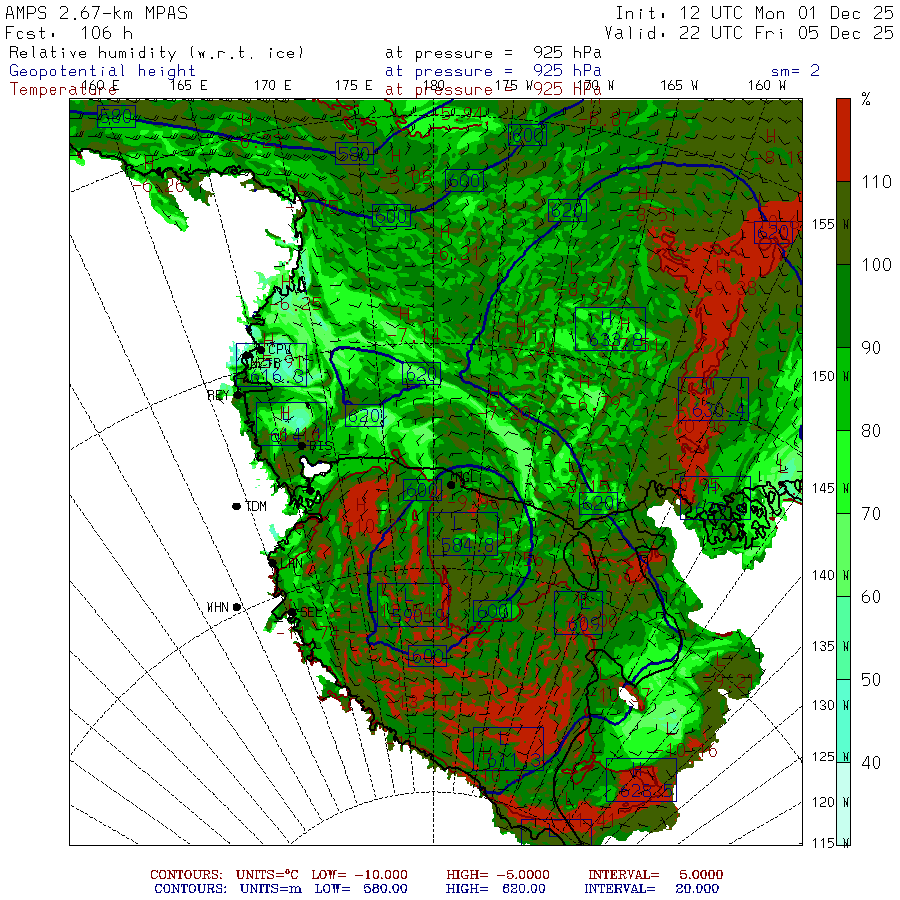This screenshot has height=900, width=900.
Task: Click the red 'UNITS=°C' contour text
Action: tap(267, 875)
